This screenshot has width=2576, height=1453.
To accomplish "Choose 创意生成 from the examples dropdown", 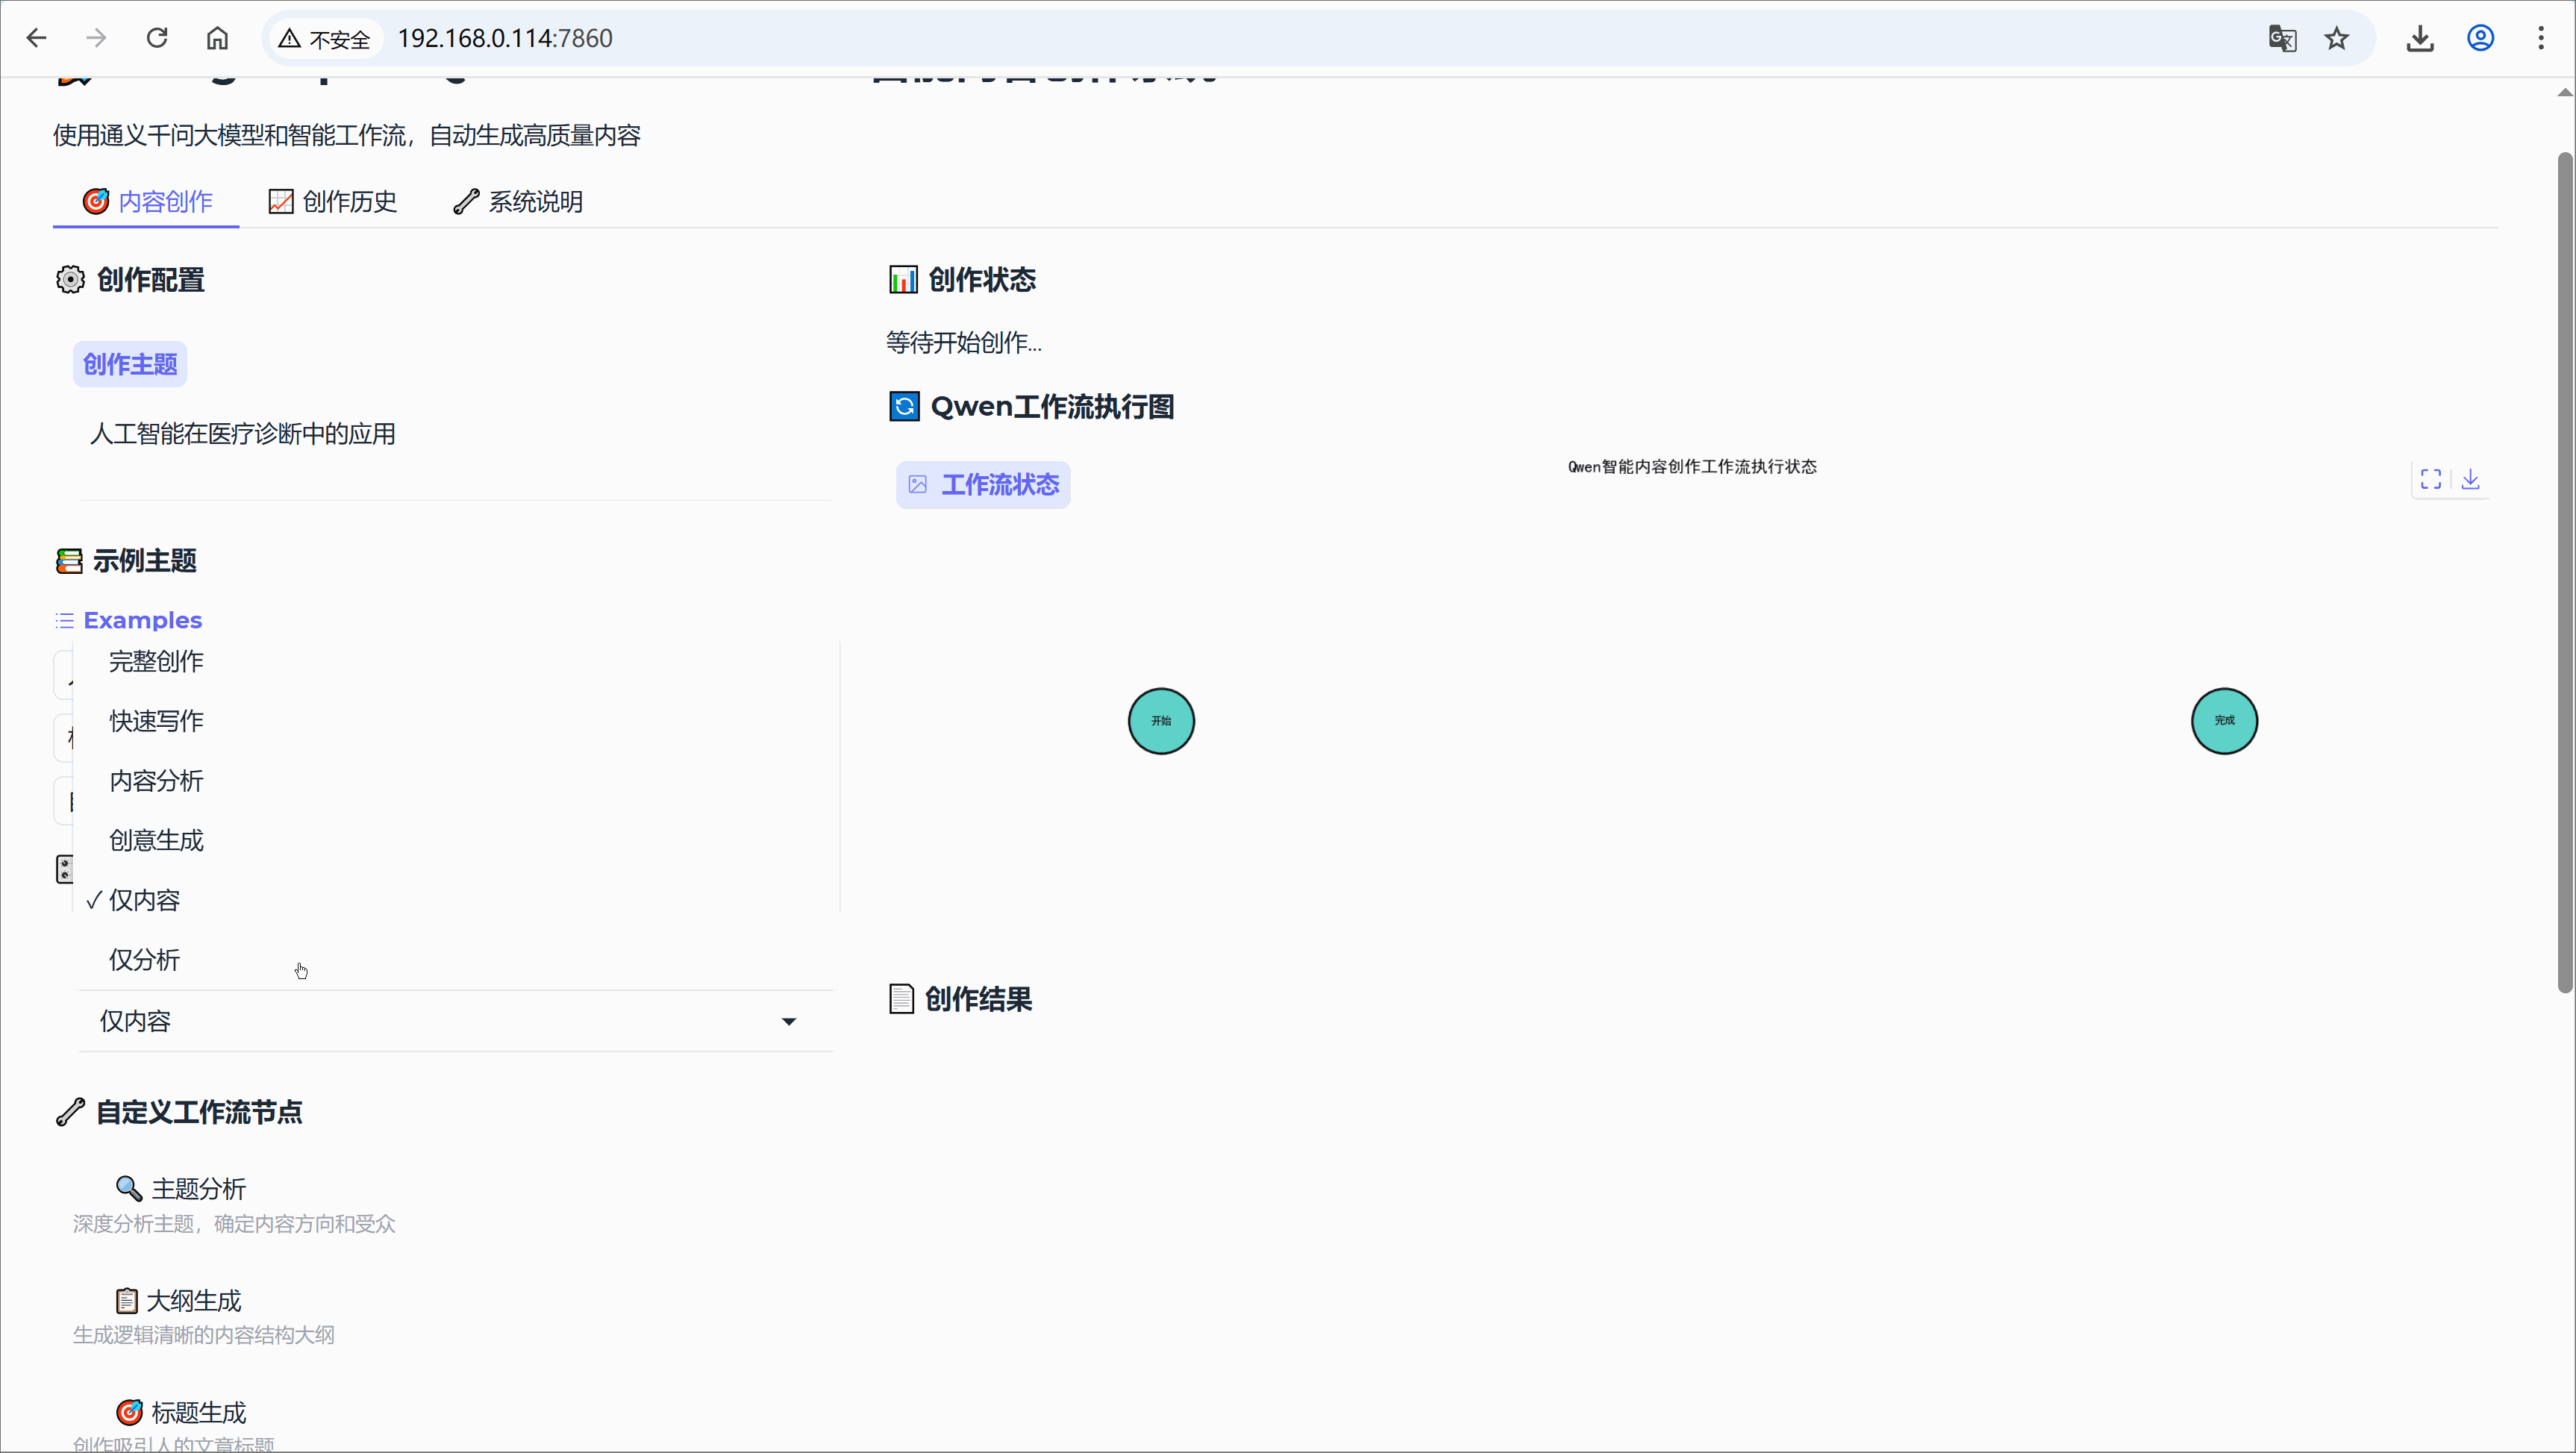I will (156, 840).
